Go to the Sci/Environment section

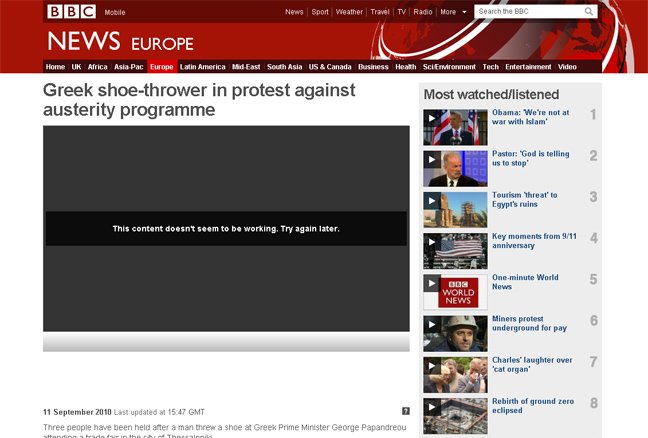(449, 67)
